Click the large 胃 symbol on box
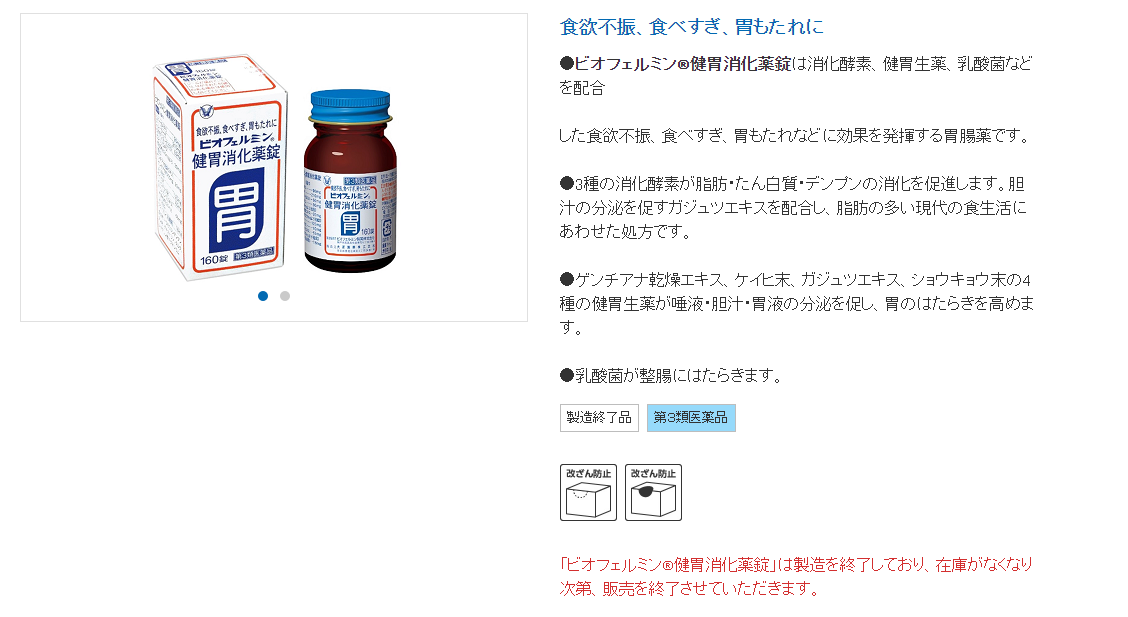This screenshot has height=617, width=1128. pos(237,211)
